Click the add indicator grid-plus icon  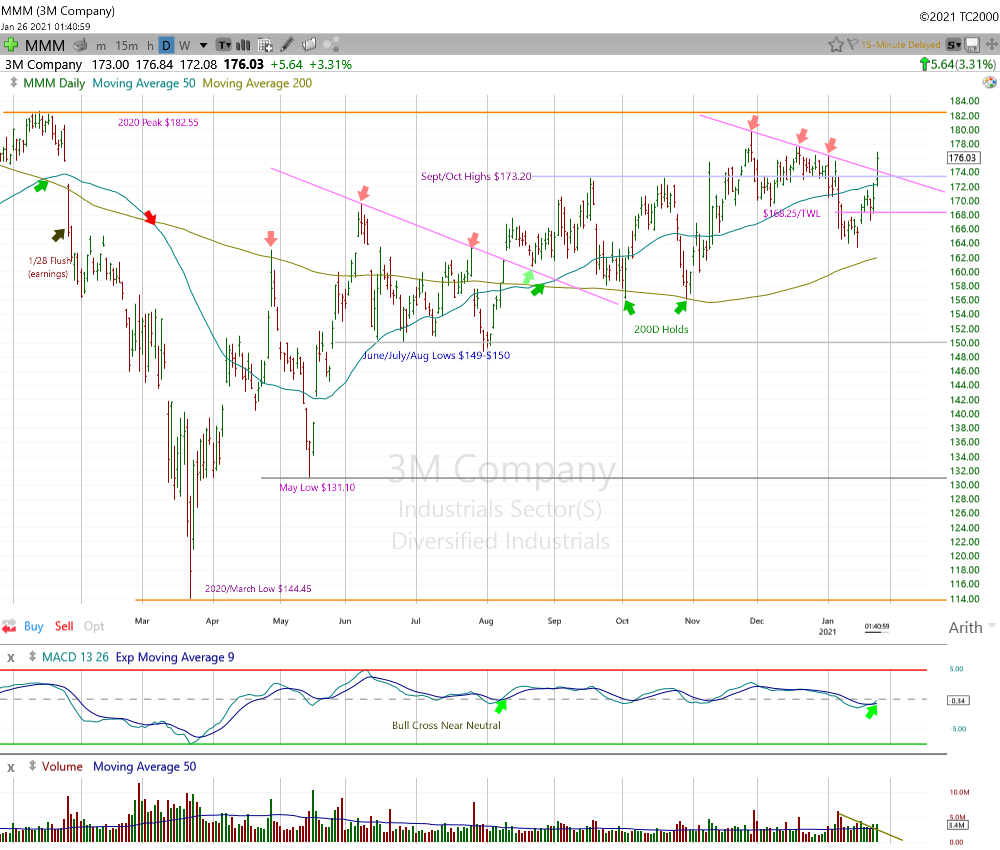coord(265,45)
